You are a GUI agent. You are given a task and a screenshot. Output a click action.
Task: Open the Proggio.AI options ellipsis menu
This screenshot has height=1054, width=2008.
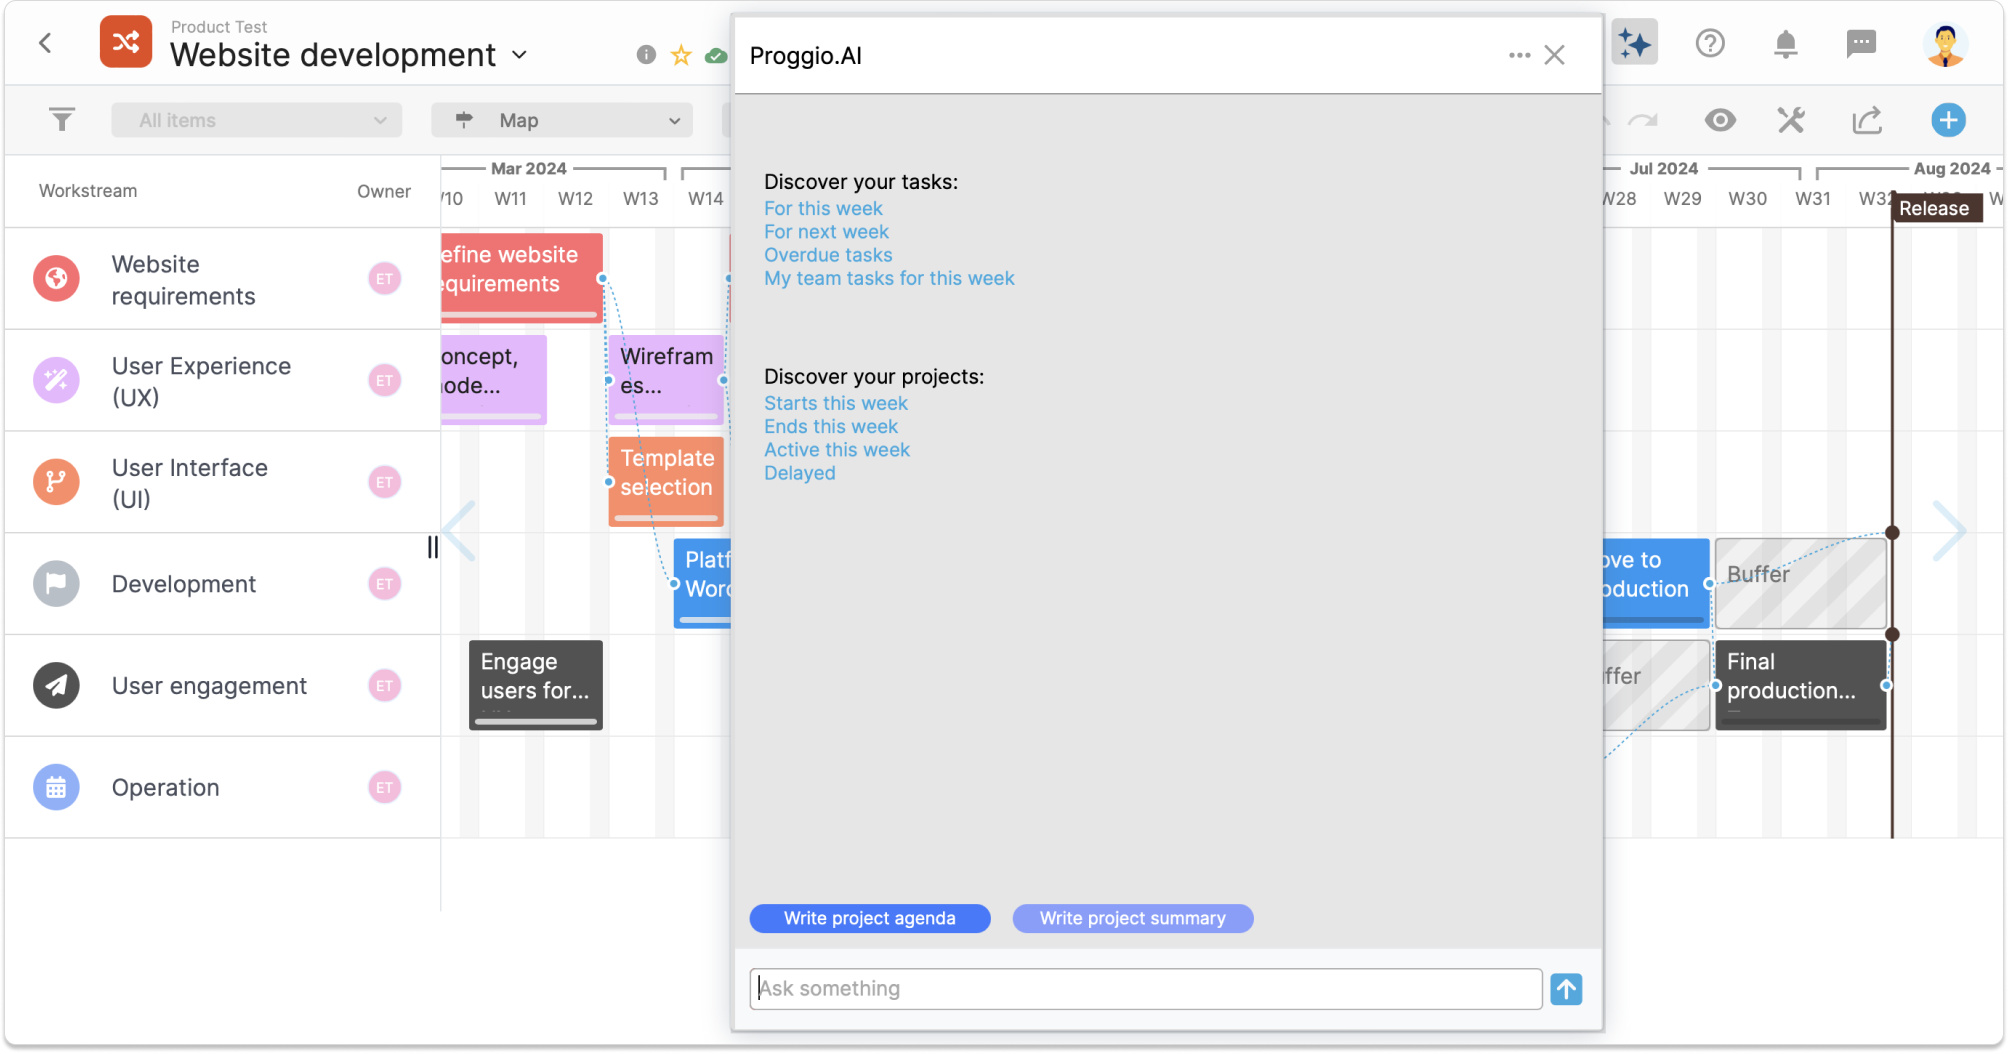pos(1519,56)
